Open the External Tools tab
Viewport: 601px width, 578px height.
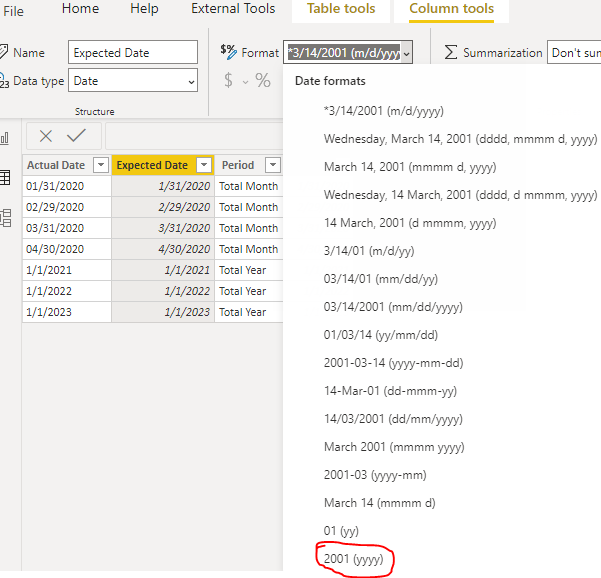(x=233, y=8)
